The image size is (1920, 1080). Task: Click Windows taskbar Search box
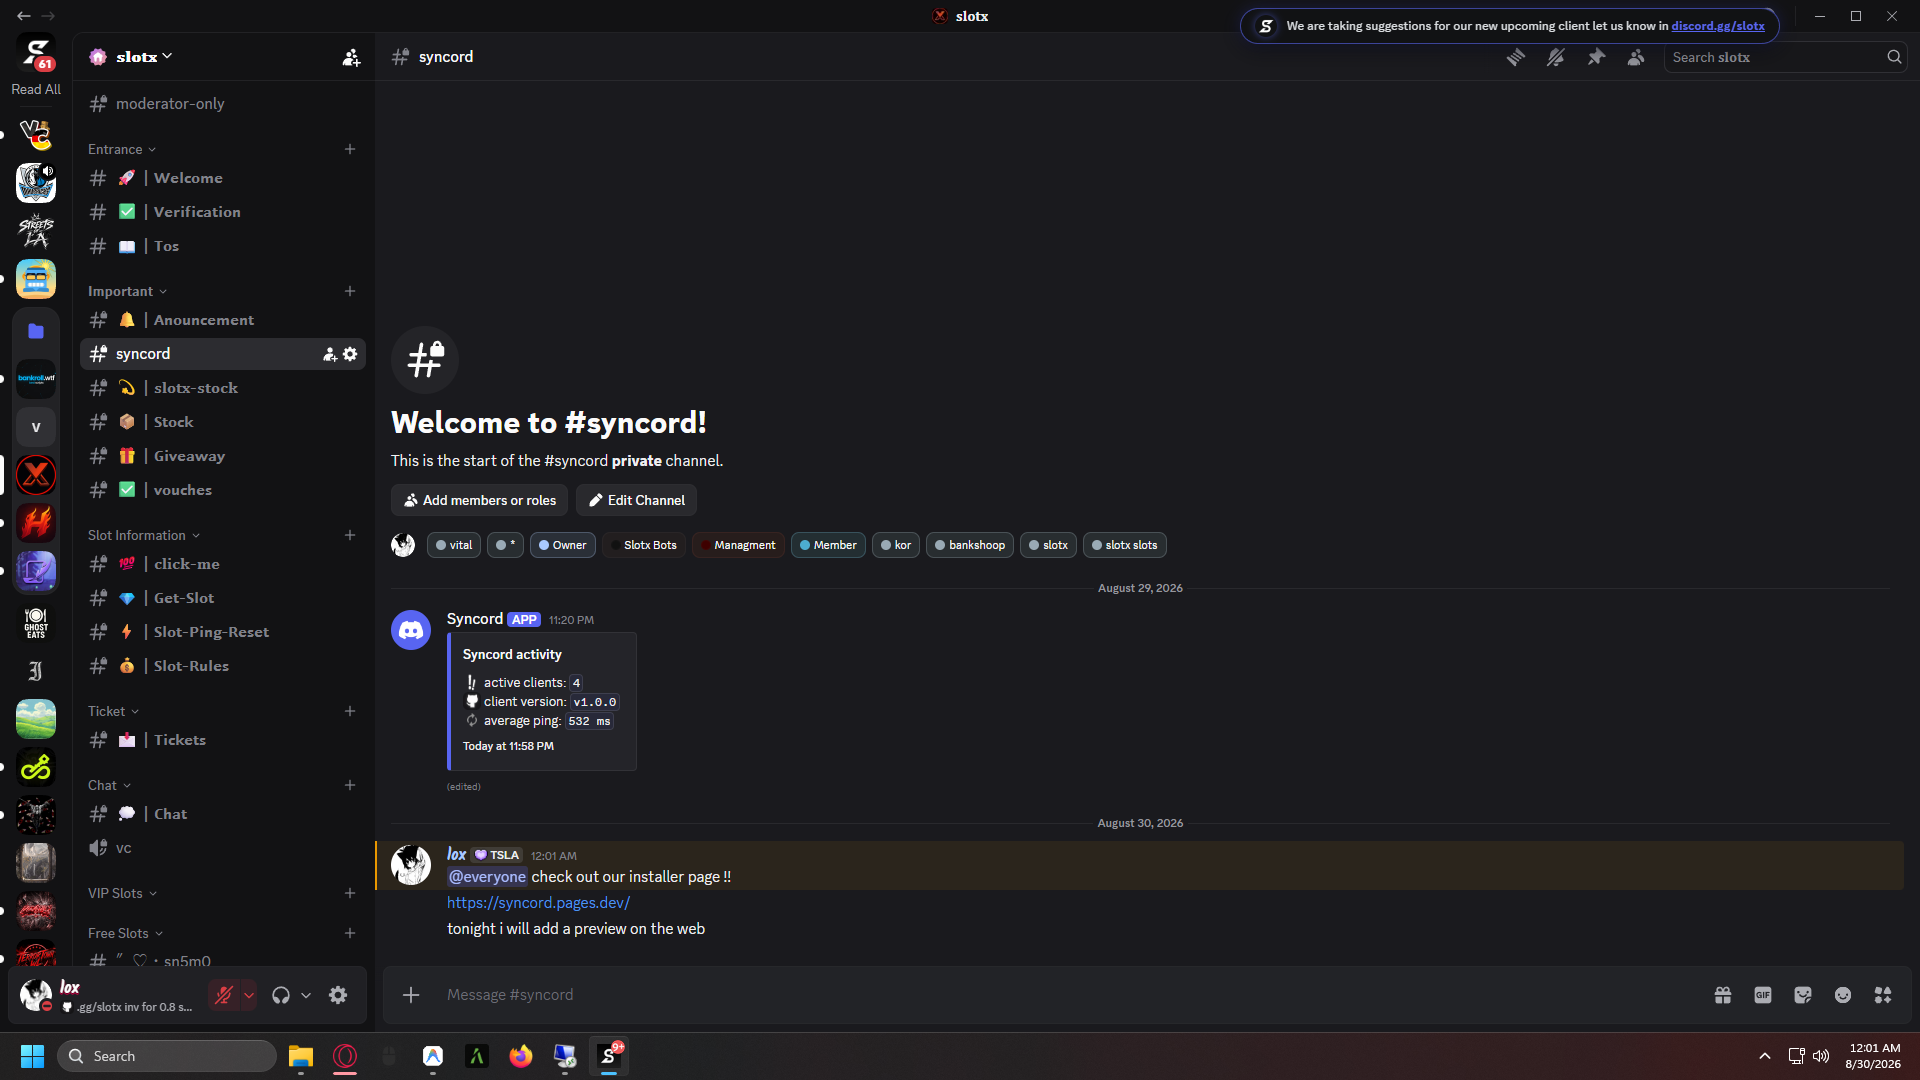[166, 1056]
